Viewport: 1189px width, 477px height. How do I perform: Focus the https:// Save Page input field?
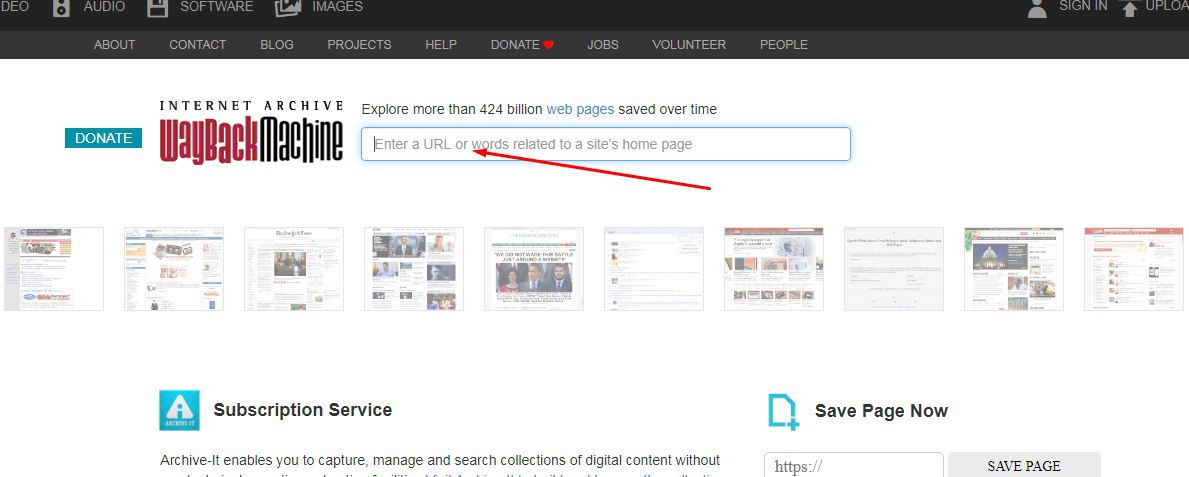(854, 465)
